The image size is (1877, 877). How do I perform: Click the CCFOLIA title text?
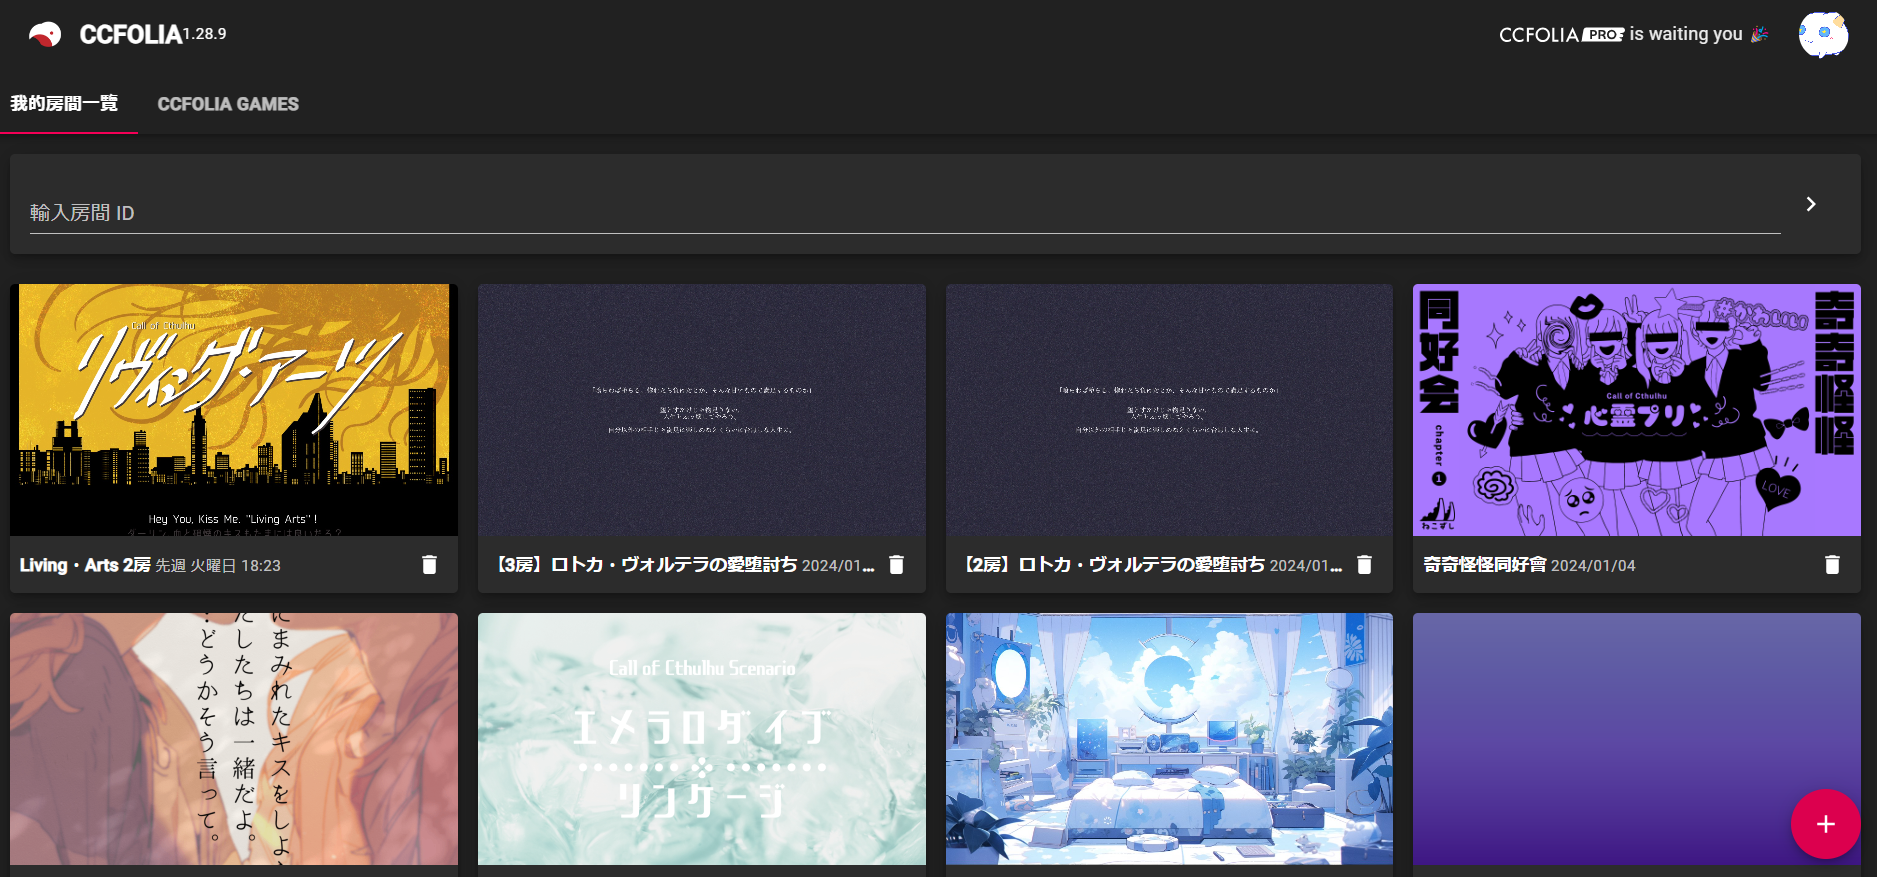coord(130,35)
